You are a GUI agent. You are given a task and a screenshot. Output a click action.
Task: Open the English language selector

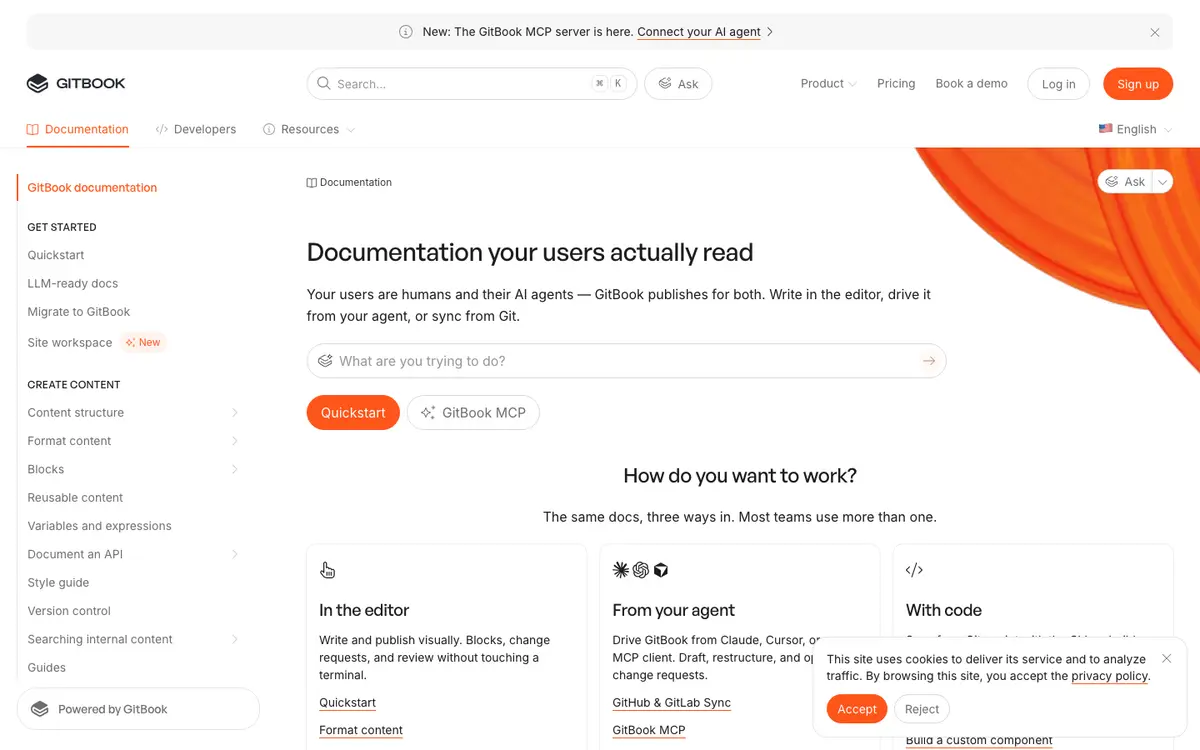point(1135,129)
